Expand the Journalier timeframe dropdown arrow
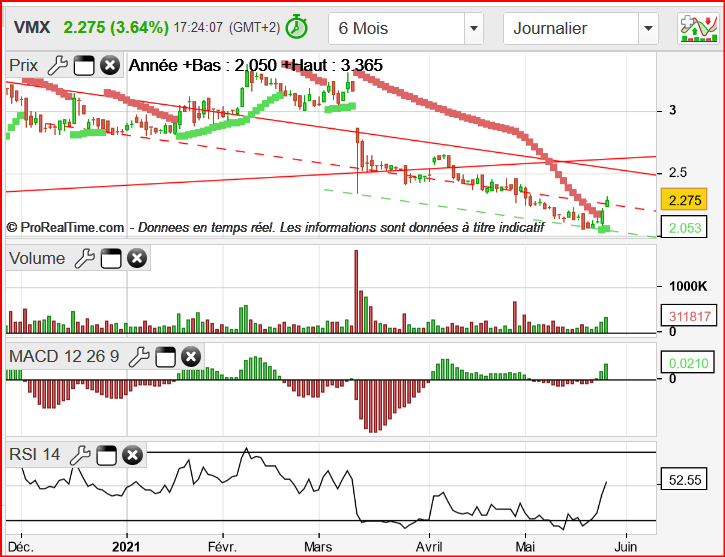 (x=648, y=28)
